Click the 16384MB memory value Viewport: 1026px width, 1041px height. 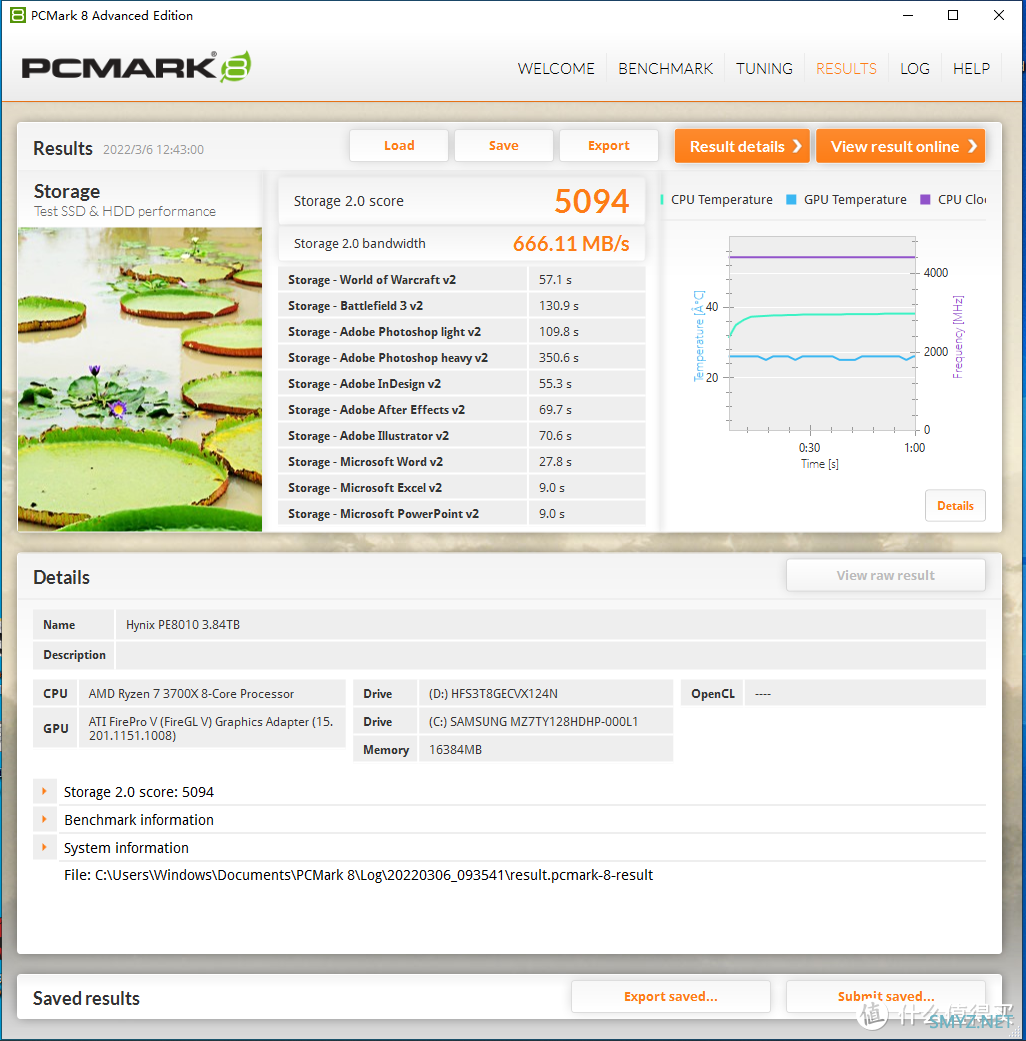tap(545, 749)
